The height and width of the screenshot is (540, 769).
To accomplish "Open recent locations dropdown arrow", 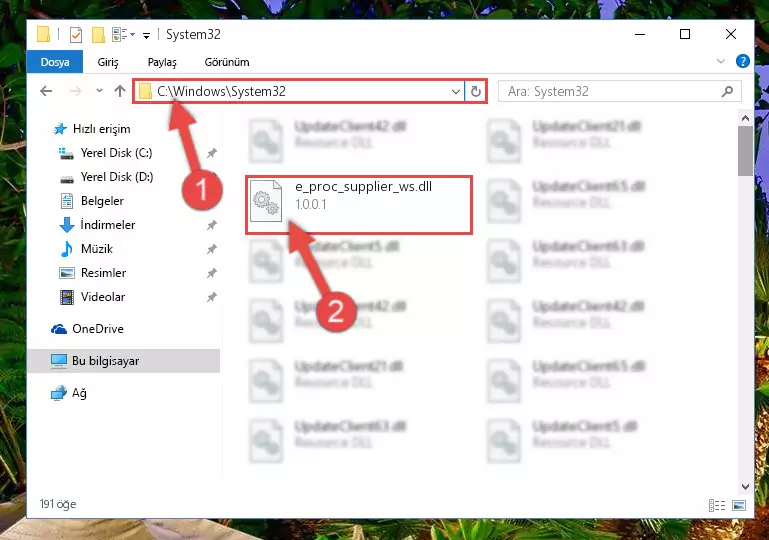I will click(100, 91).
